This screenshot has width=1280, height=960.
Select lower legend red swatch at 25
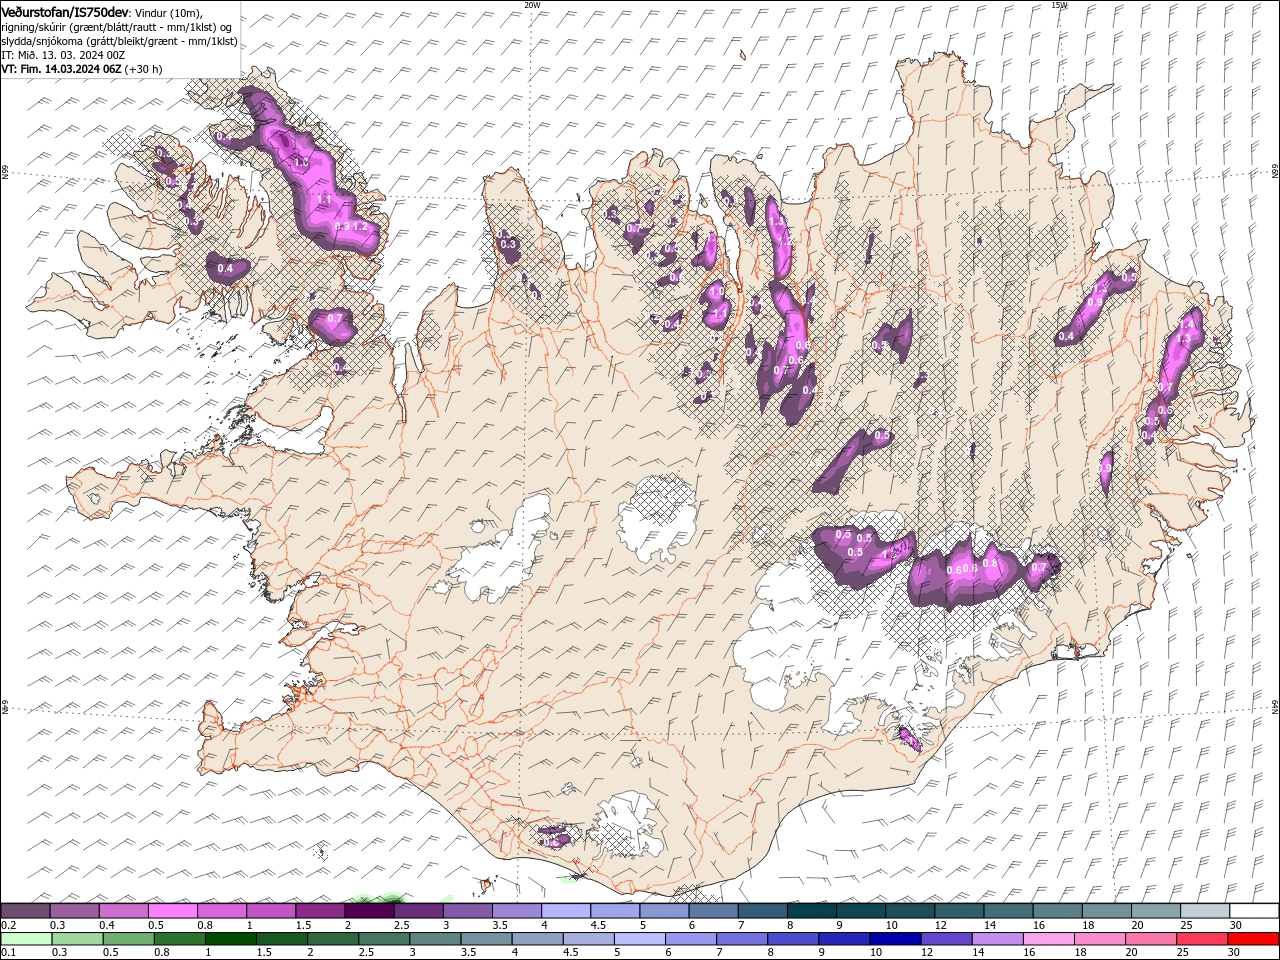tap(1202, 939)
